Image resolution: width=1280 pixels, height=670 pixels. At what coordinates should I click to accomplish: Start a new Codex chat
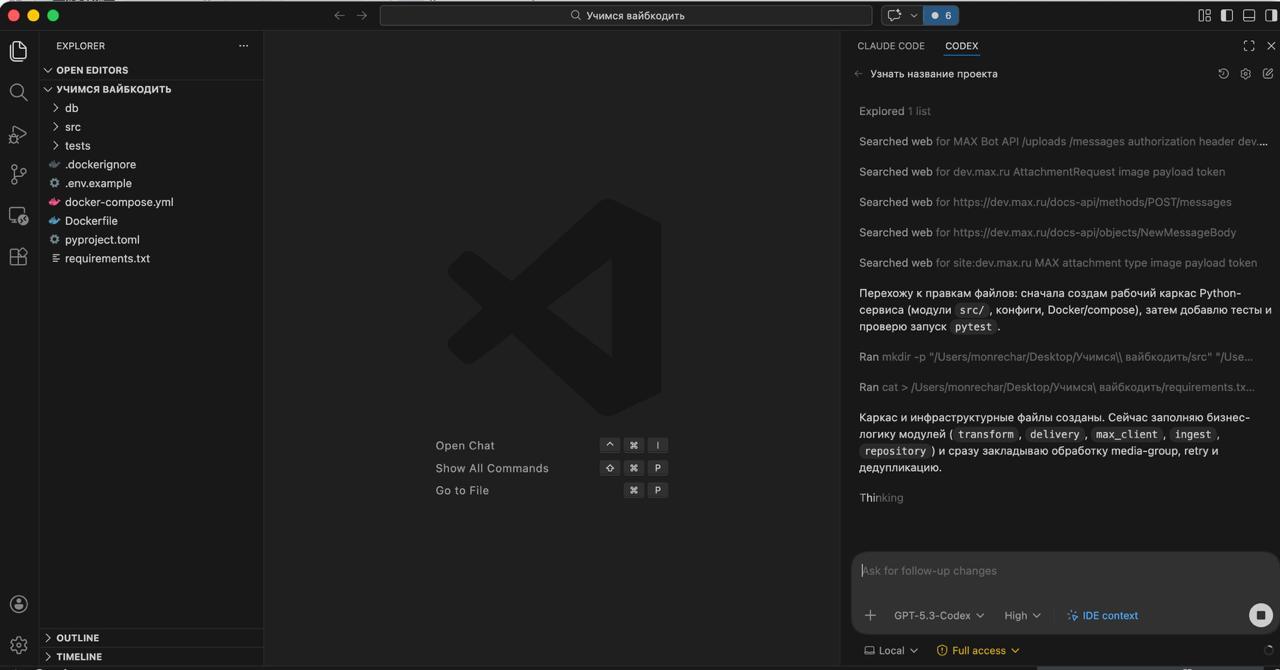pos(1268,74)
